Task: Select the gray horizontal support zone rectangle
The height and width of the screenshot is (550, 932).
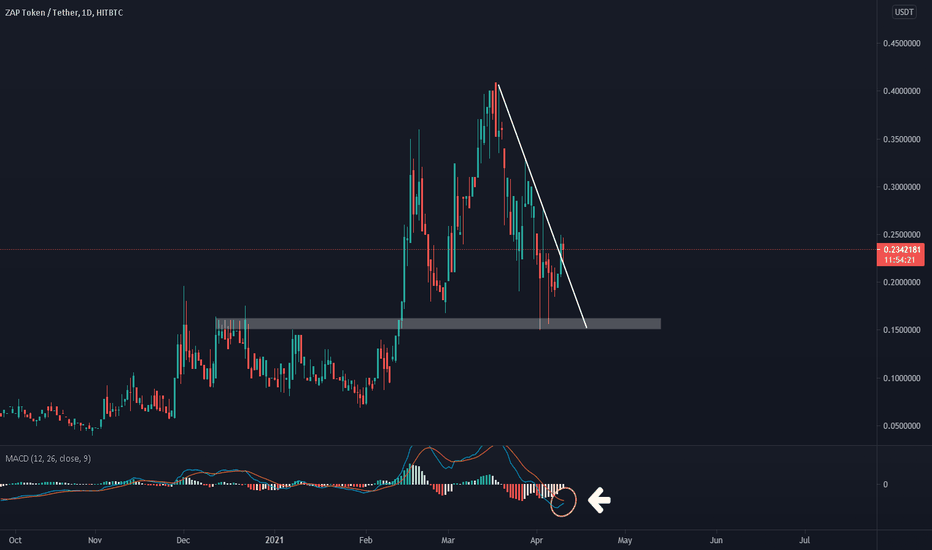Action: (438, 324)
